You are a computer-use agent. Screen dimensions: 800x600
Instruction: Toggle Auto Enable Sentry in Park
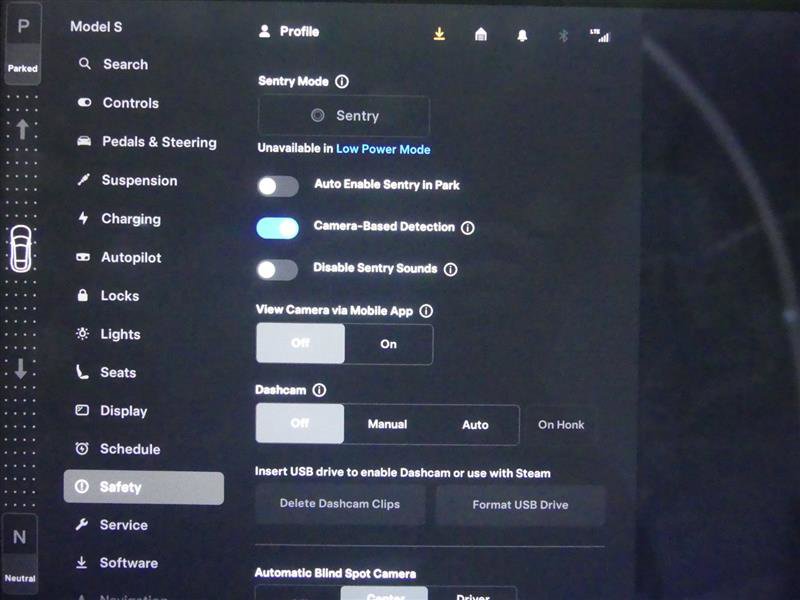(x=278, y=186)
